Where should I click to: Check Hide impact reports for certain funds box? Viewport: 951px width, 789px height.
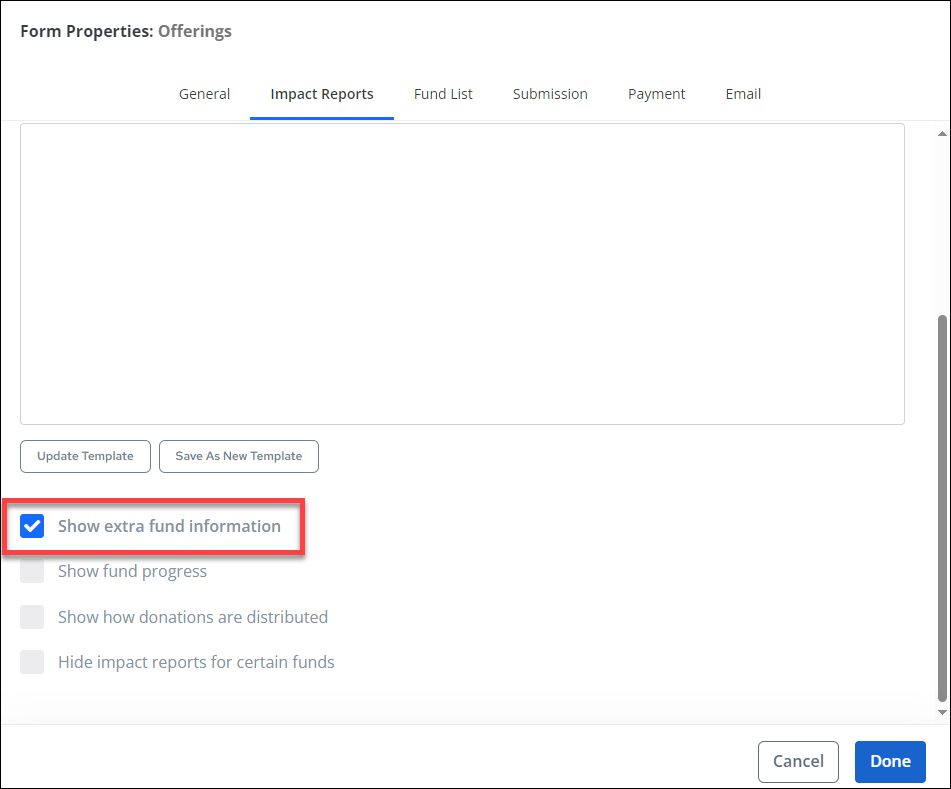[33, 662]
